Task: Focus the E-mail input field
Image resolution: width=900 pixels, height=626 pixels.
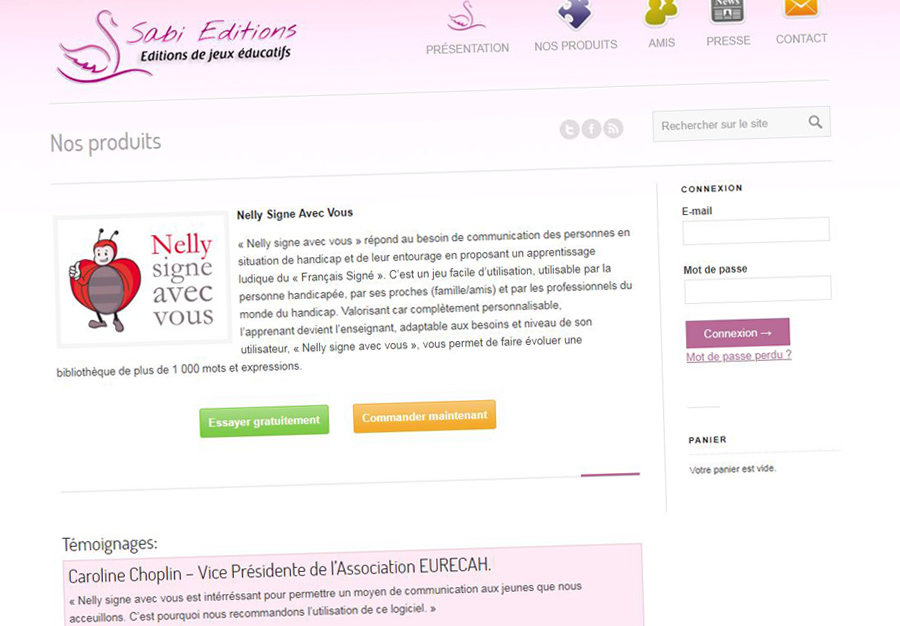Action: [x=756, y=230]
